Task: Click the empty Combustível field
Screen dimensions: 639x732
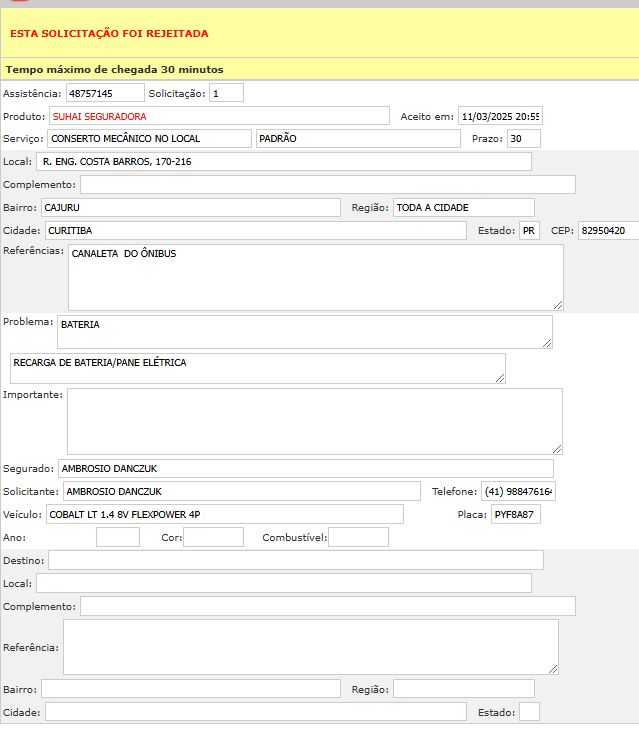Action: pyautogui.click(x=358, y=538)
